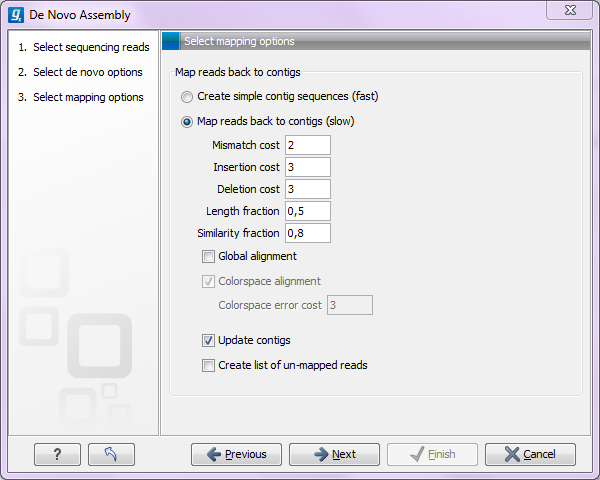The width and height of the screenshot is (600, 480).
Task: Click into the Mismatch cost field
Action: 307,146
